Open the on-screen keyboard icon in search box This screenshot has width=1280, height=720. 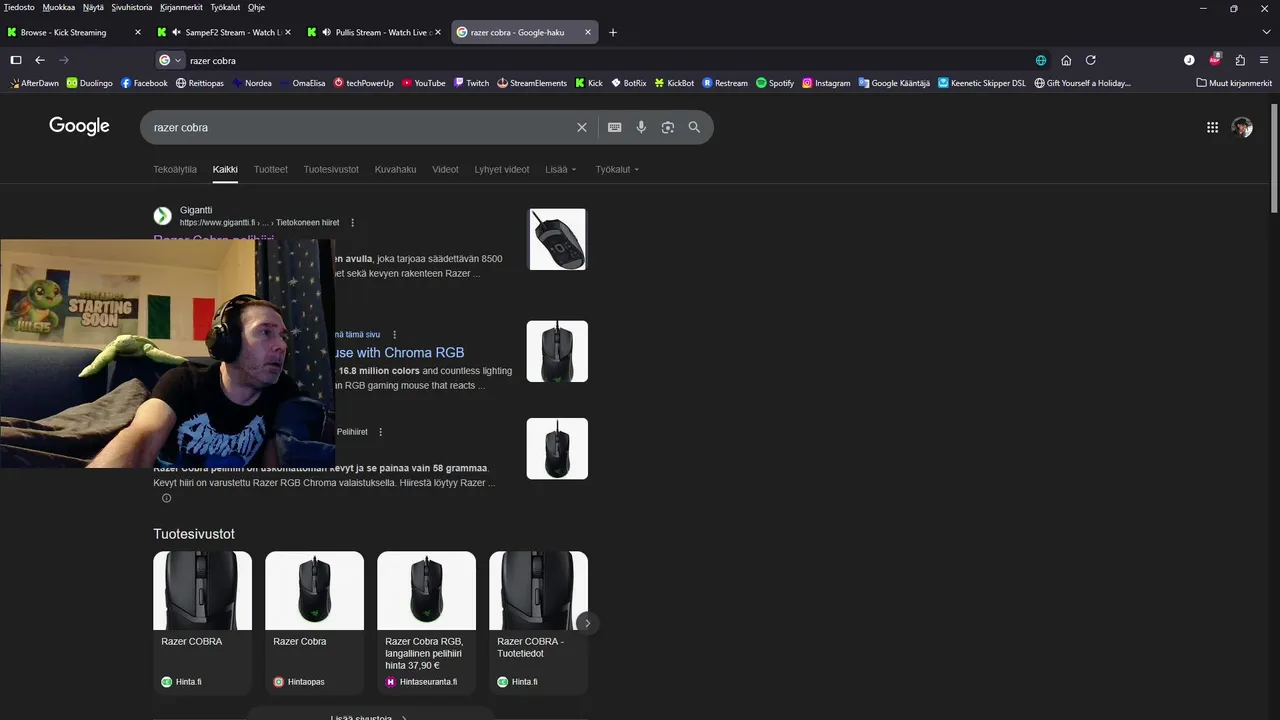click(614, 127)
